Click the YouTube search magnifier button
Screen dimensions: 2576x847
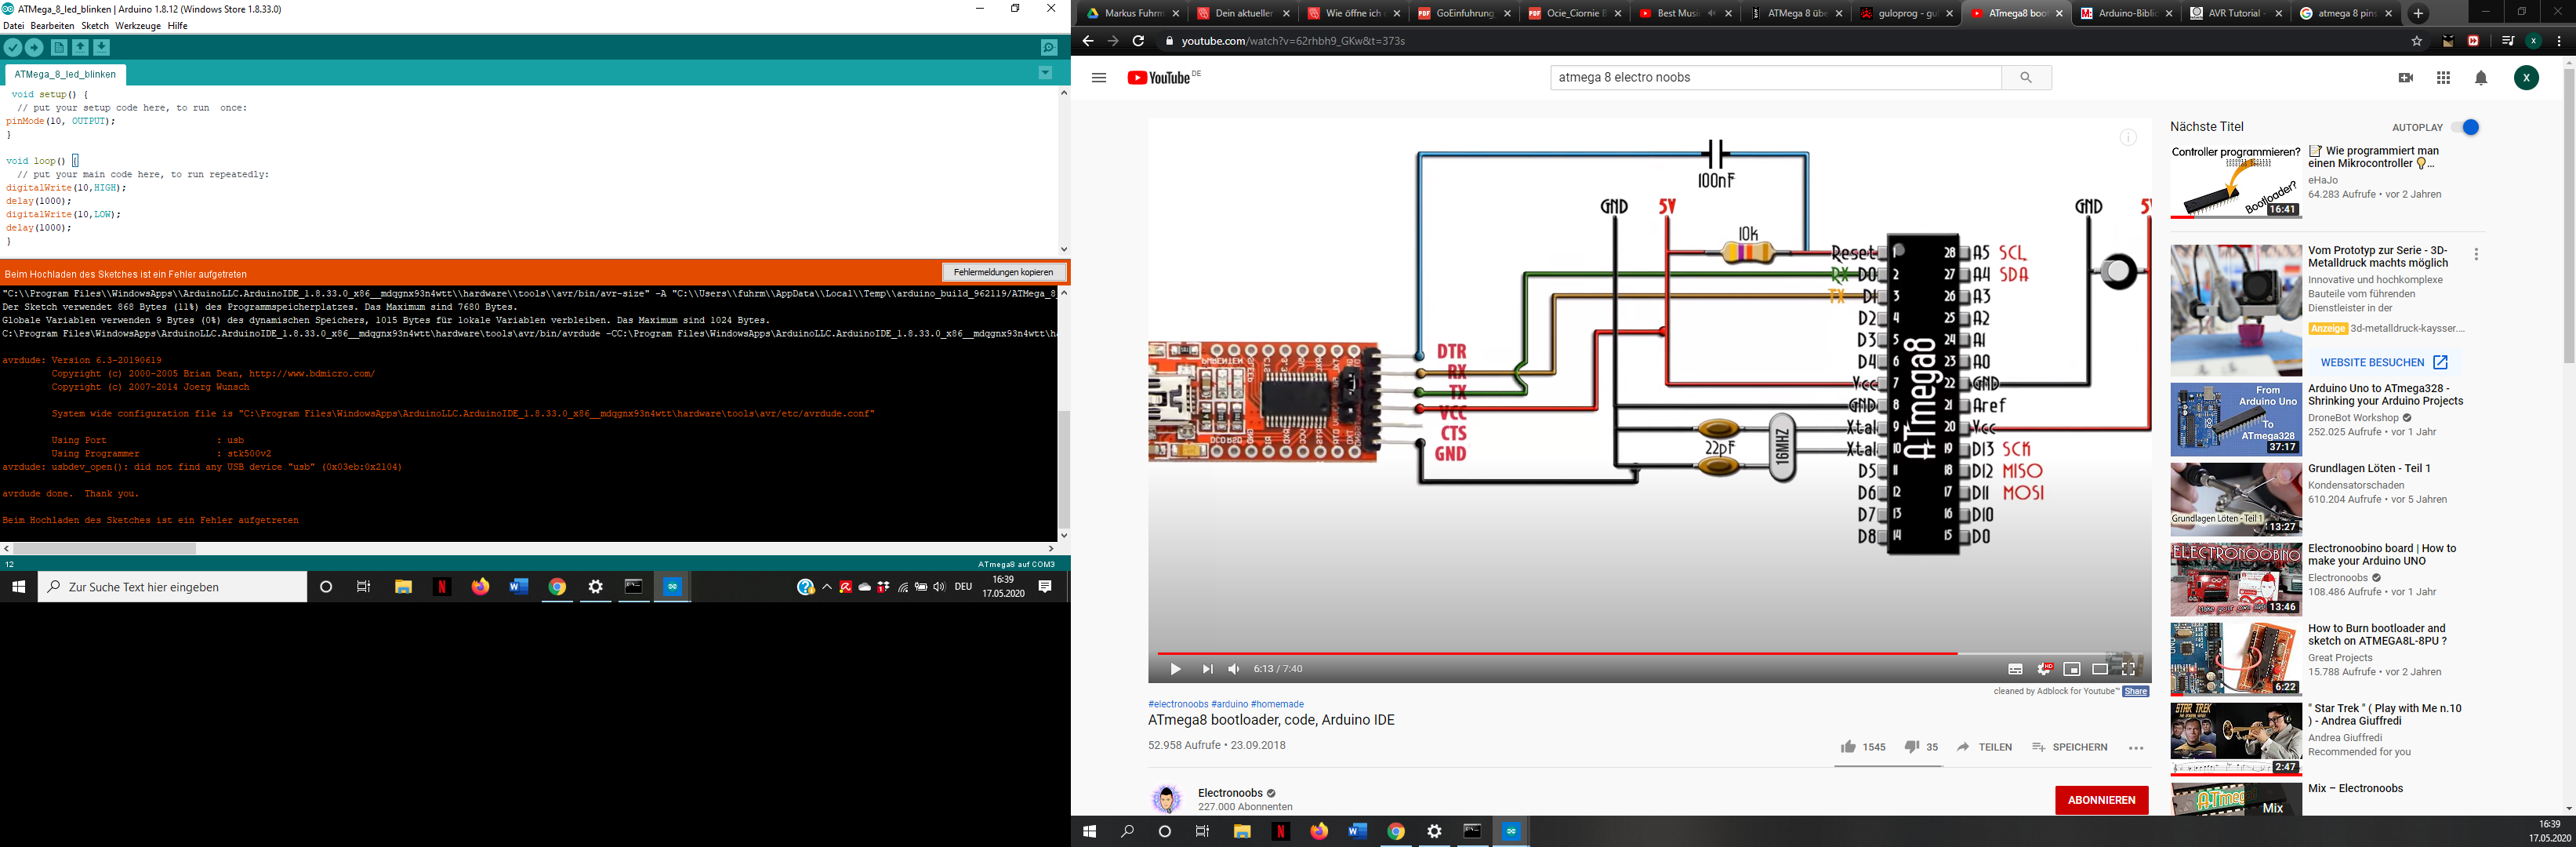(2026, 77)
